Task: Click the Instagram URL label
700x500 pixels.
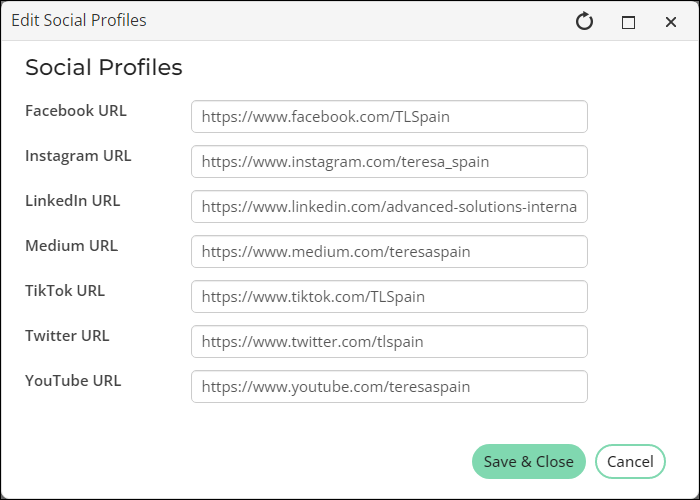Action: 78,156
